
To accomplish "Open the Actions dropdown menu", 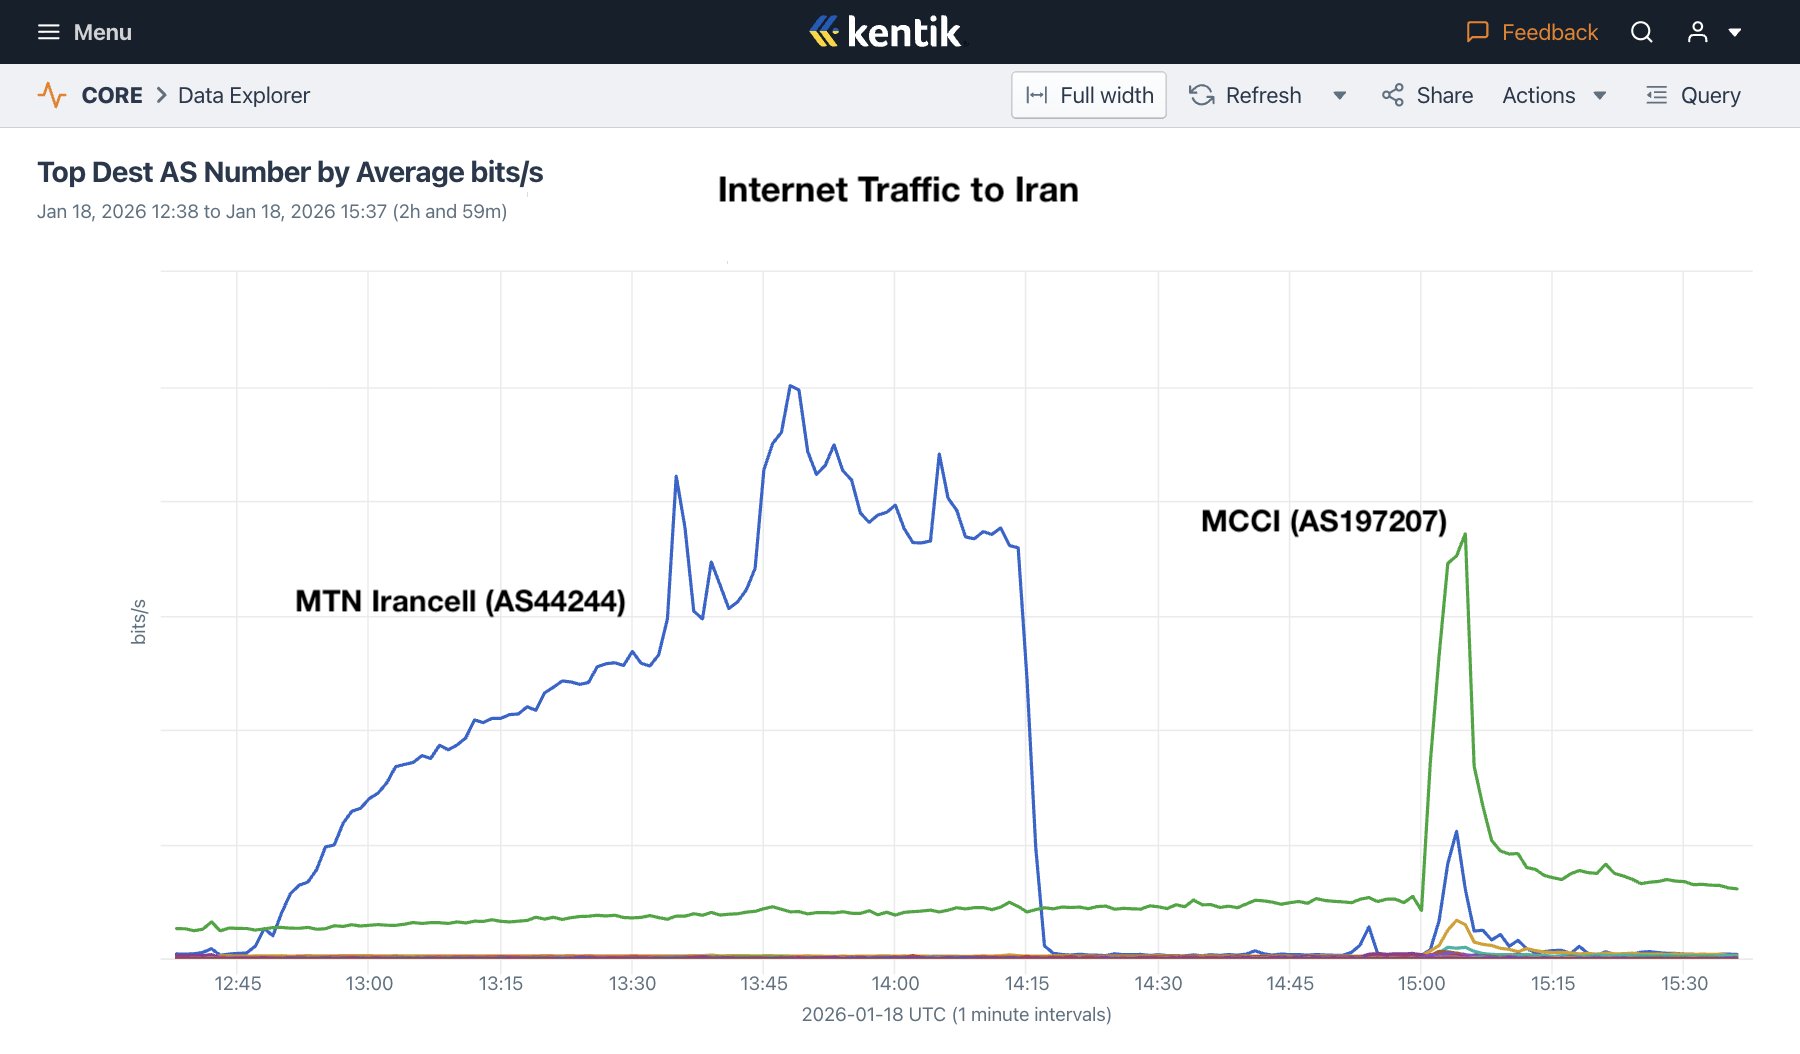I will (1553, 95).
